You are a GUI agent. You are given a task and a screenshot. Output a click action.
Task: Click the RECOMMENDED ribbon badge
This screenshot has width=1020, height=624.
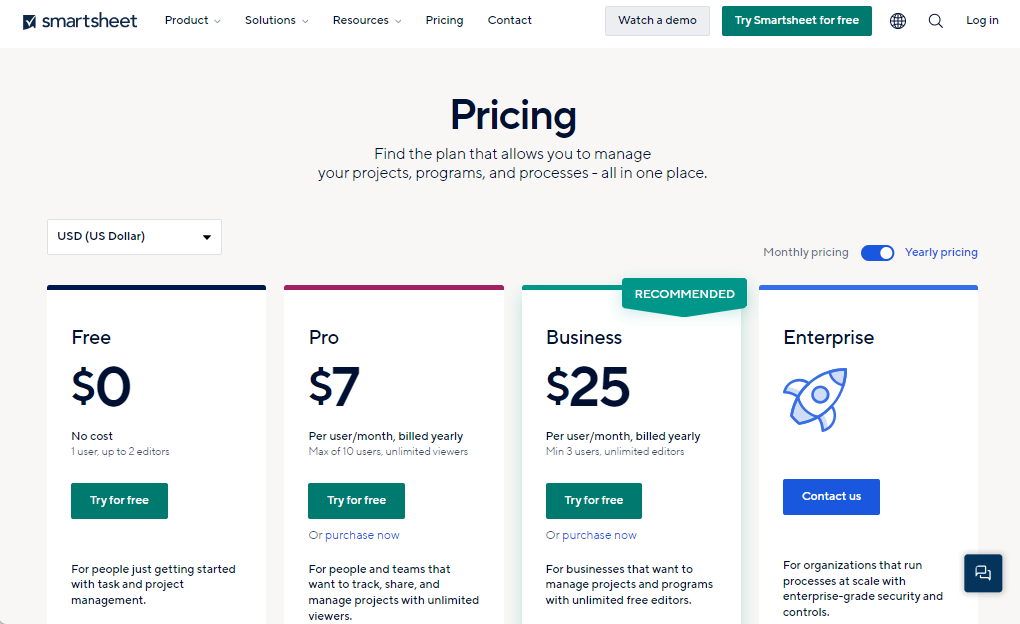coord(684,294)
